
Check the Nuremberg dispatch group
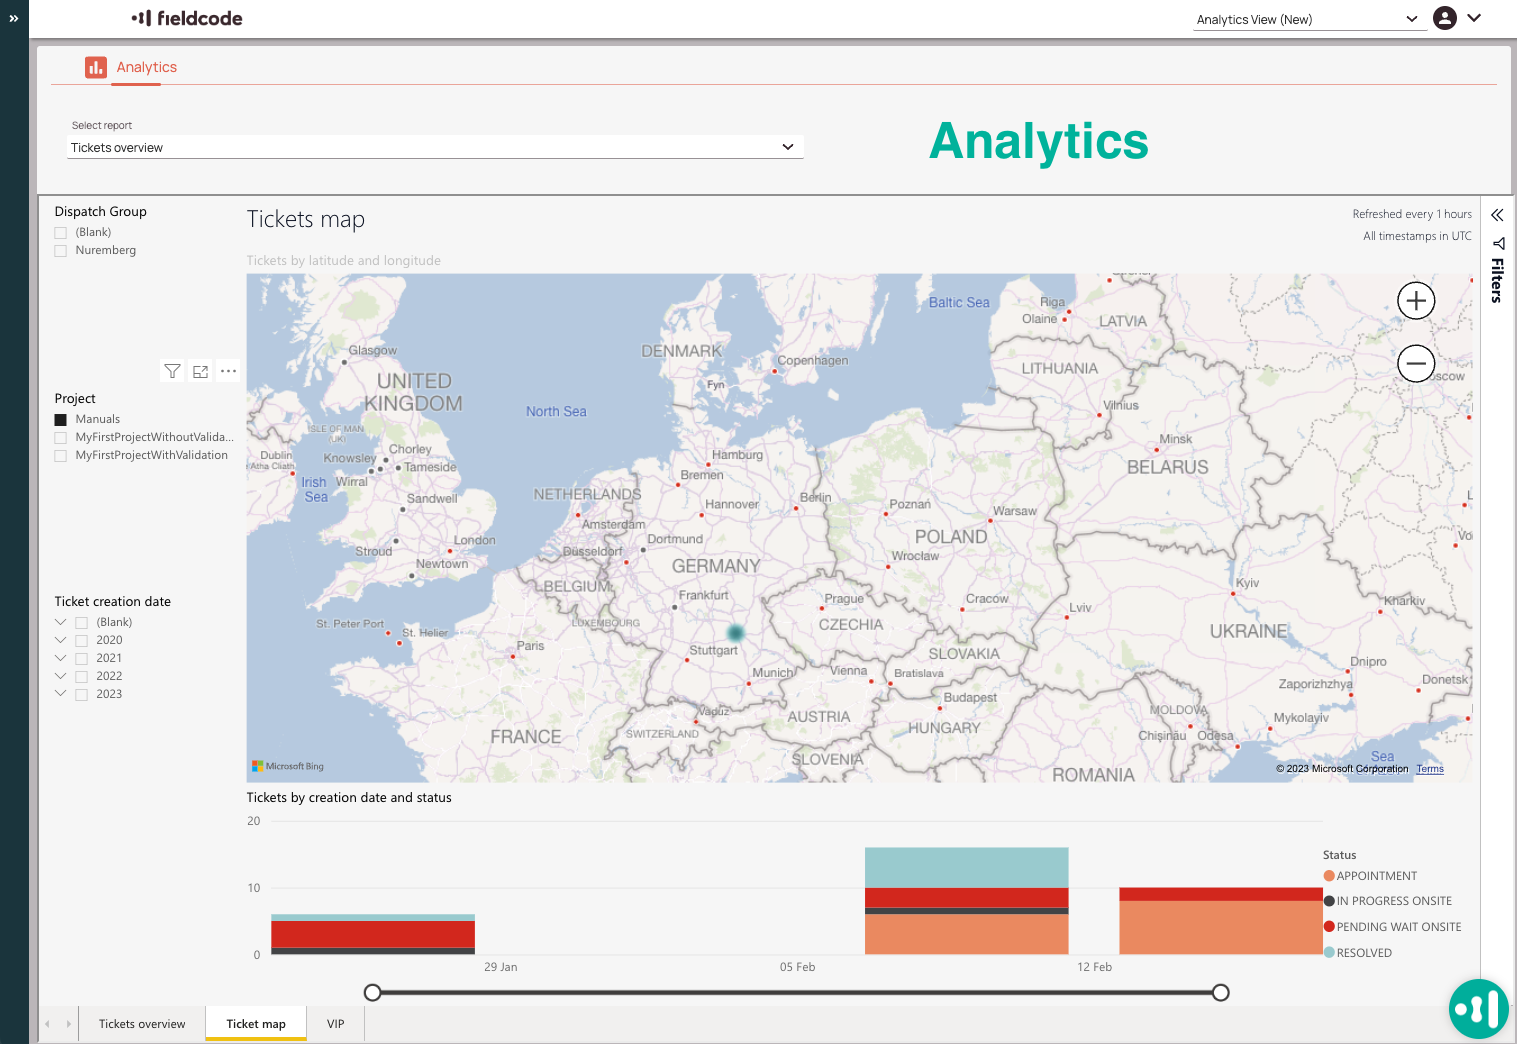[61, 251]
